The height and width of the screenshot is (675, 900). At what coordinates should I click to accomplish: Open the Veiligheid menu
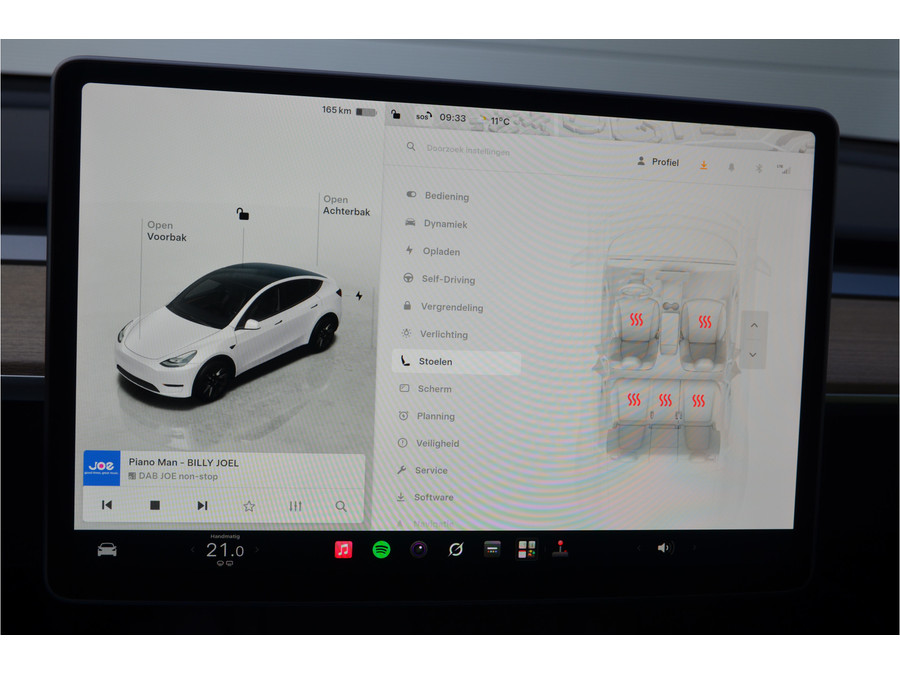click(428, 443)
